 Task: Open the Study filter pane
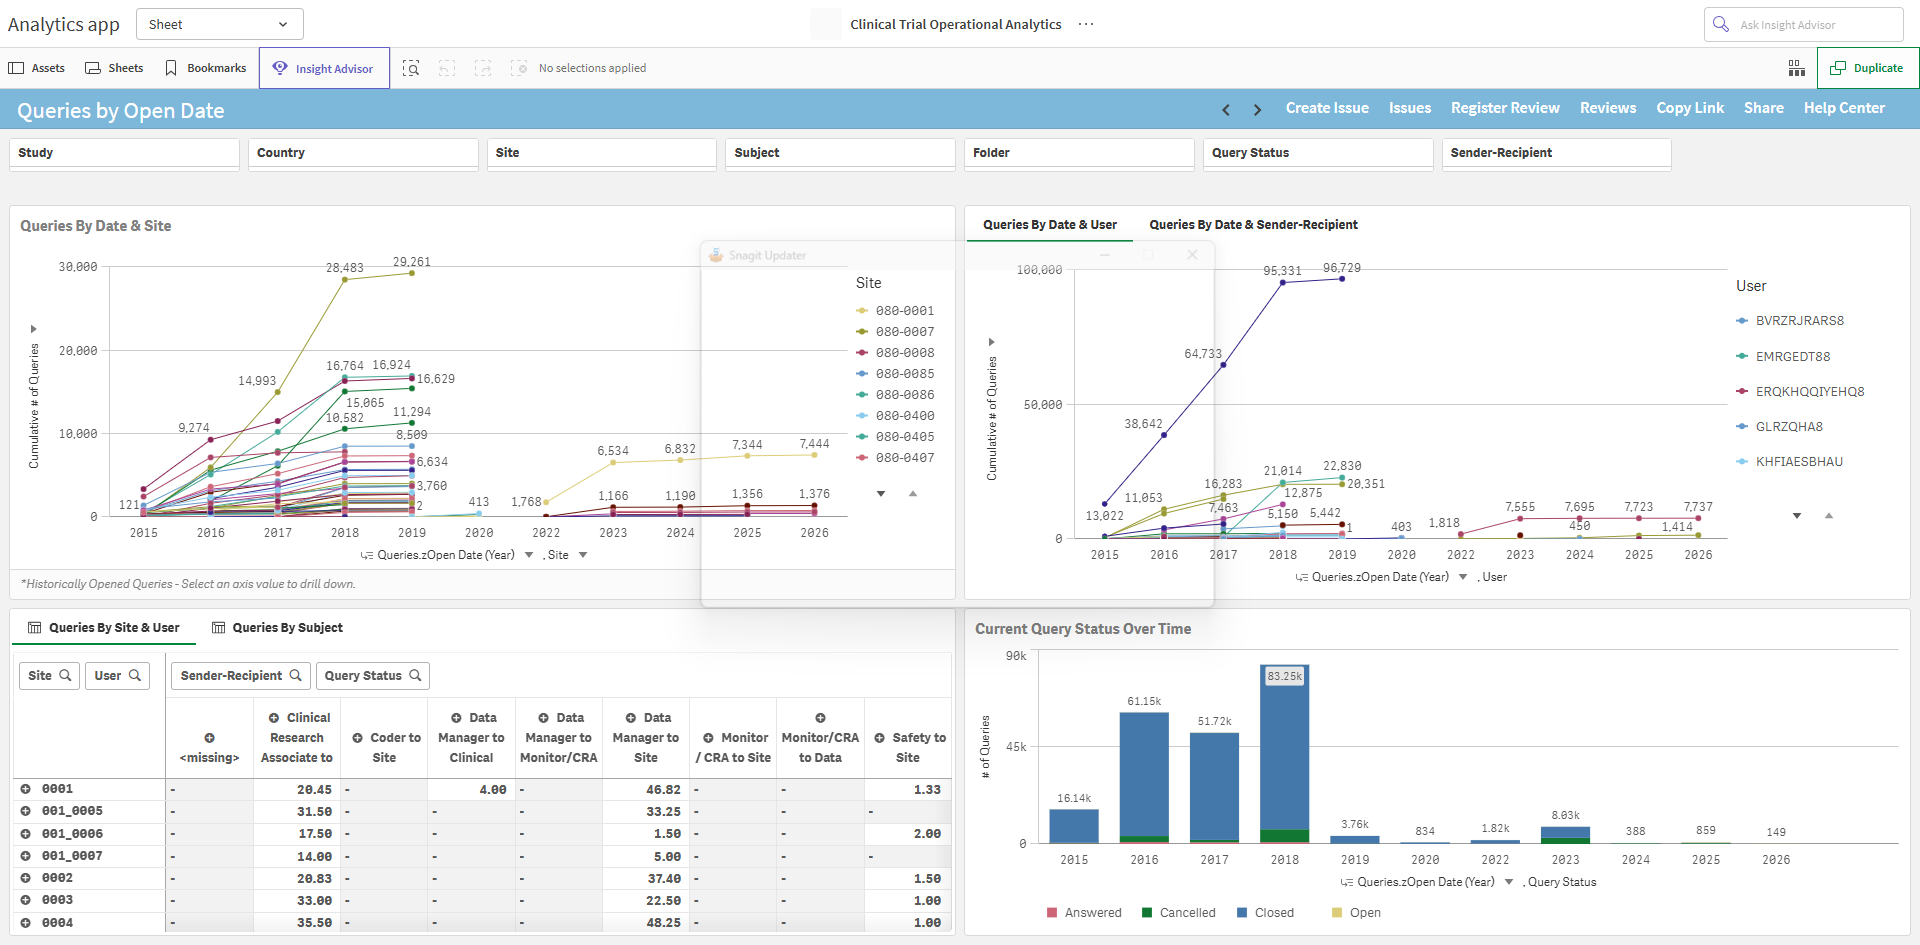[124, 153]
